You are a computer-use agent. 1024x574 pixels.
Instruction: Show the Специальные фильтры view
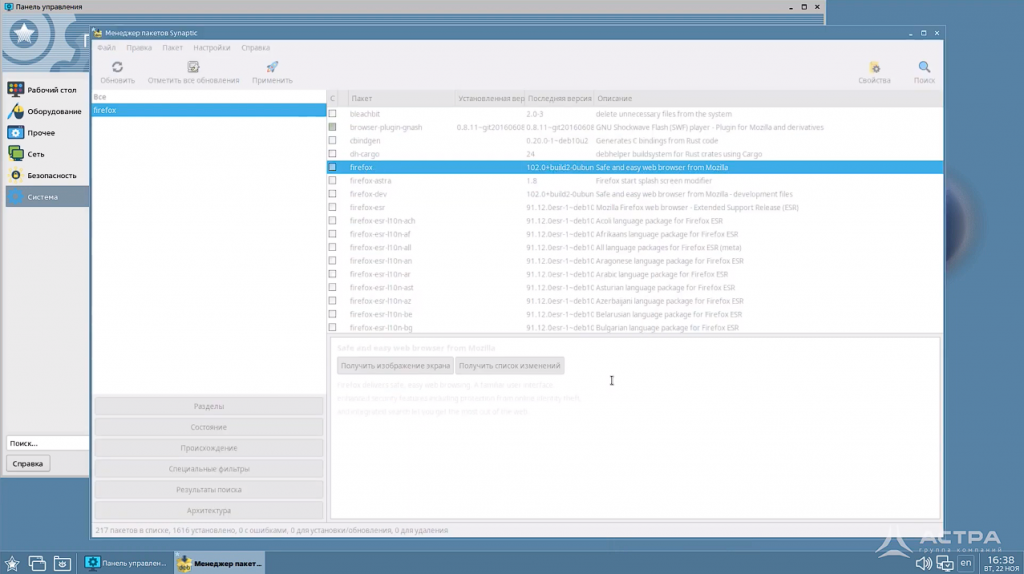[209, 469]
